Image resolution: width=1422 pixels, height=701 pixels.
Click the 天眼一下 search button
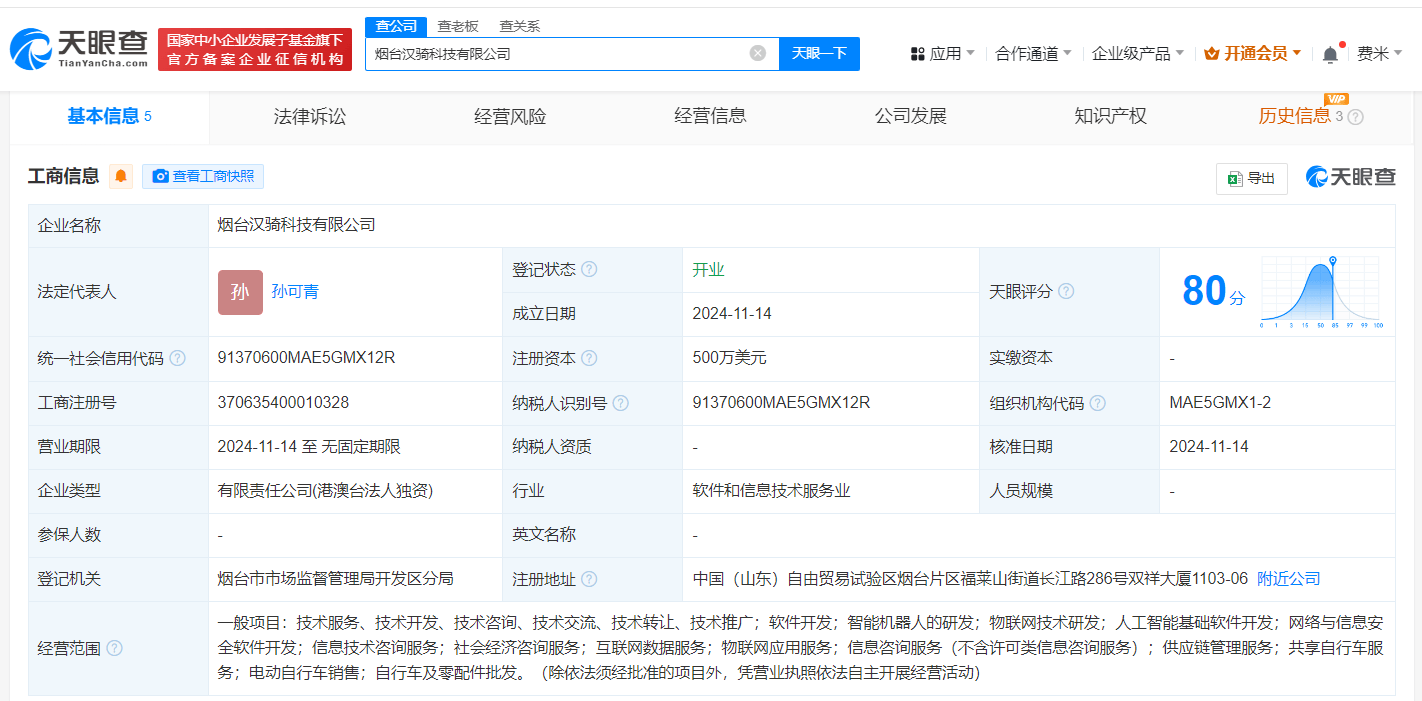click(x=819, y=53)
